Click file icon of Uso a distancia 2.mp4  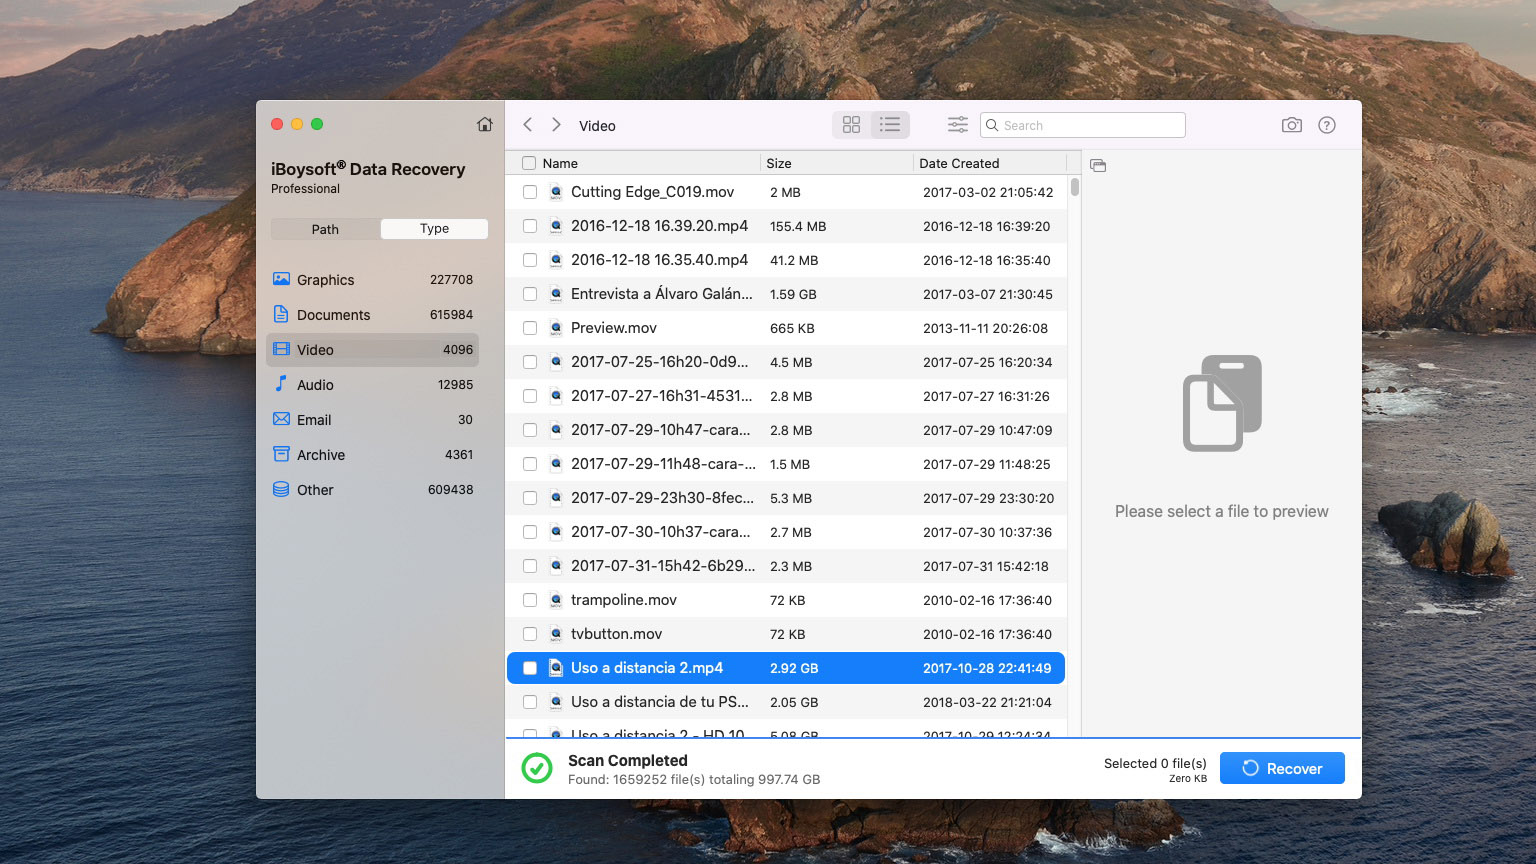556,668
